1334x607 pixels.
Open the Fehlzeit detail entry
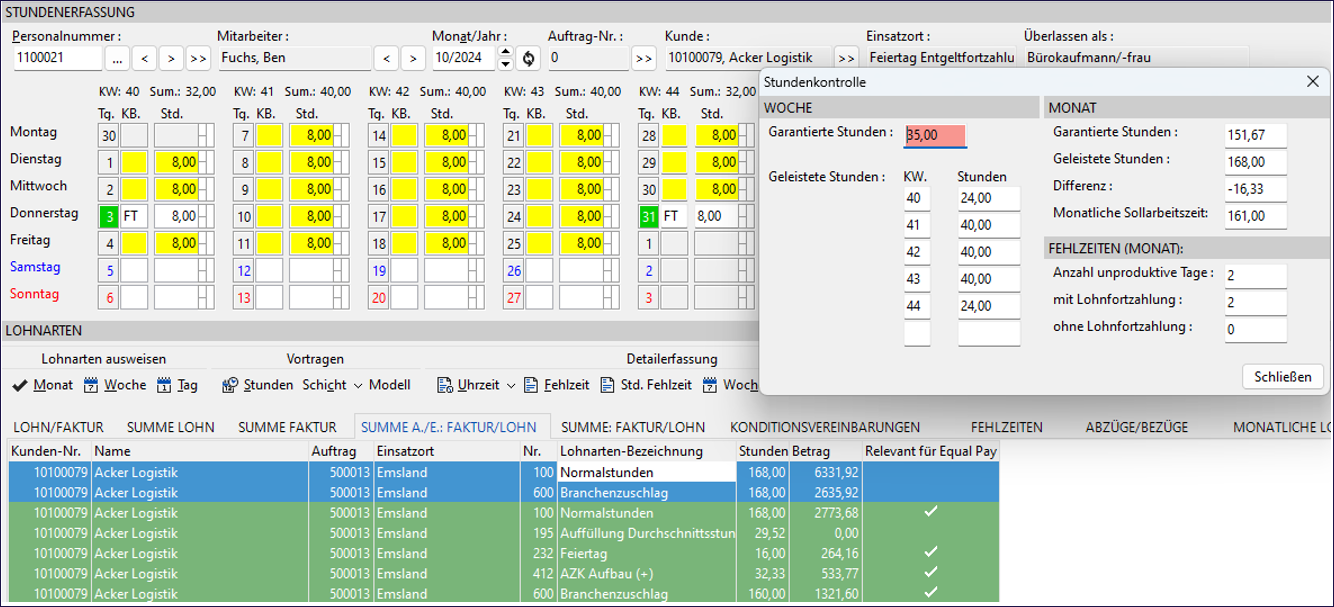(556, 385)
